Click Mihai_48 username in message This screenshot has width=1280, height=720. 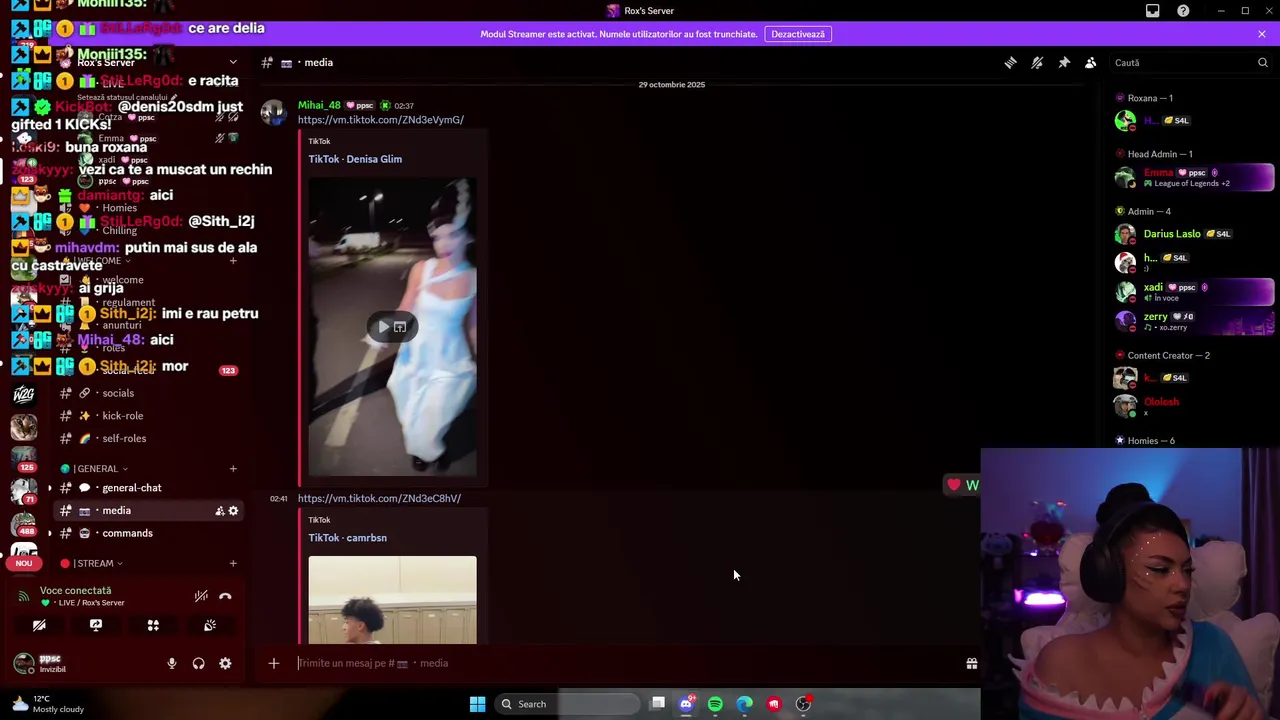tap(319, 105)
